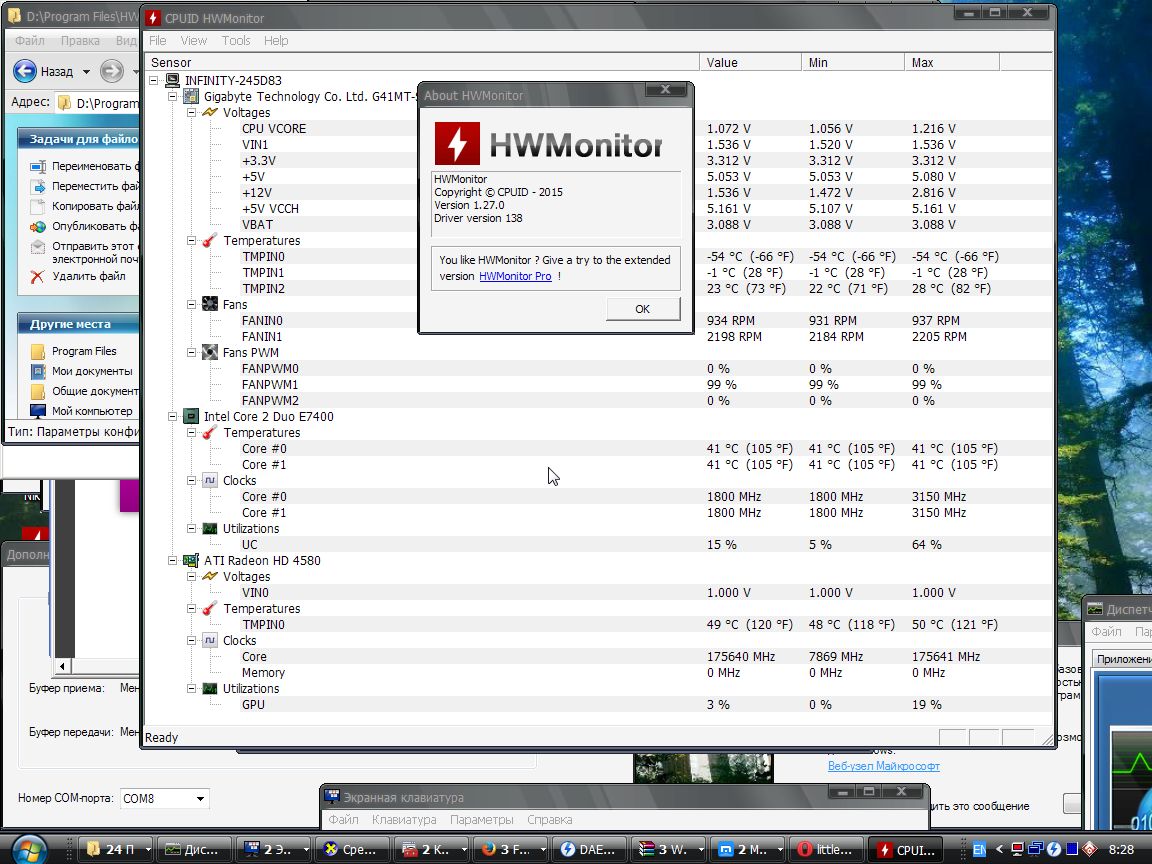Viewport: 1152px width, 864px height.
Task: Click the Fans category icon
Action: (x=210, y=305)
